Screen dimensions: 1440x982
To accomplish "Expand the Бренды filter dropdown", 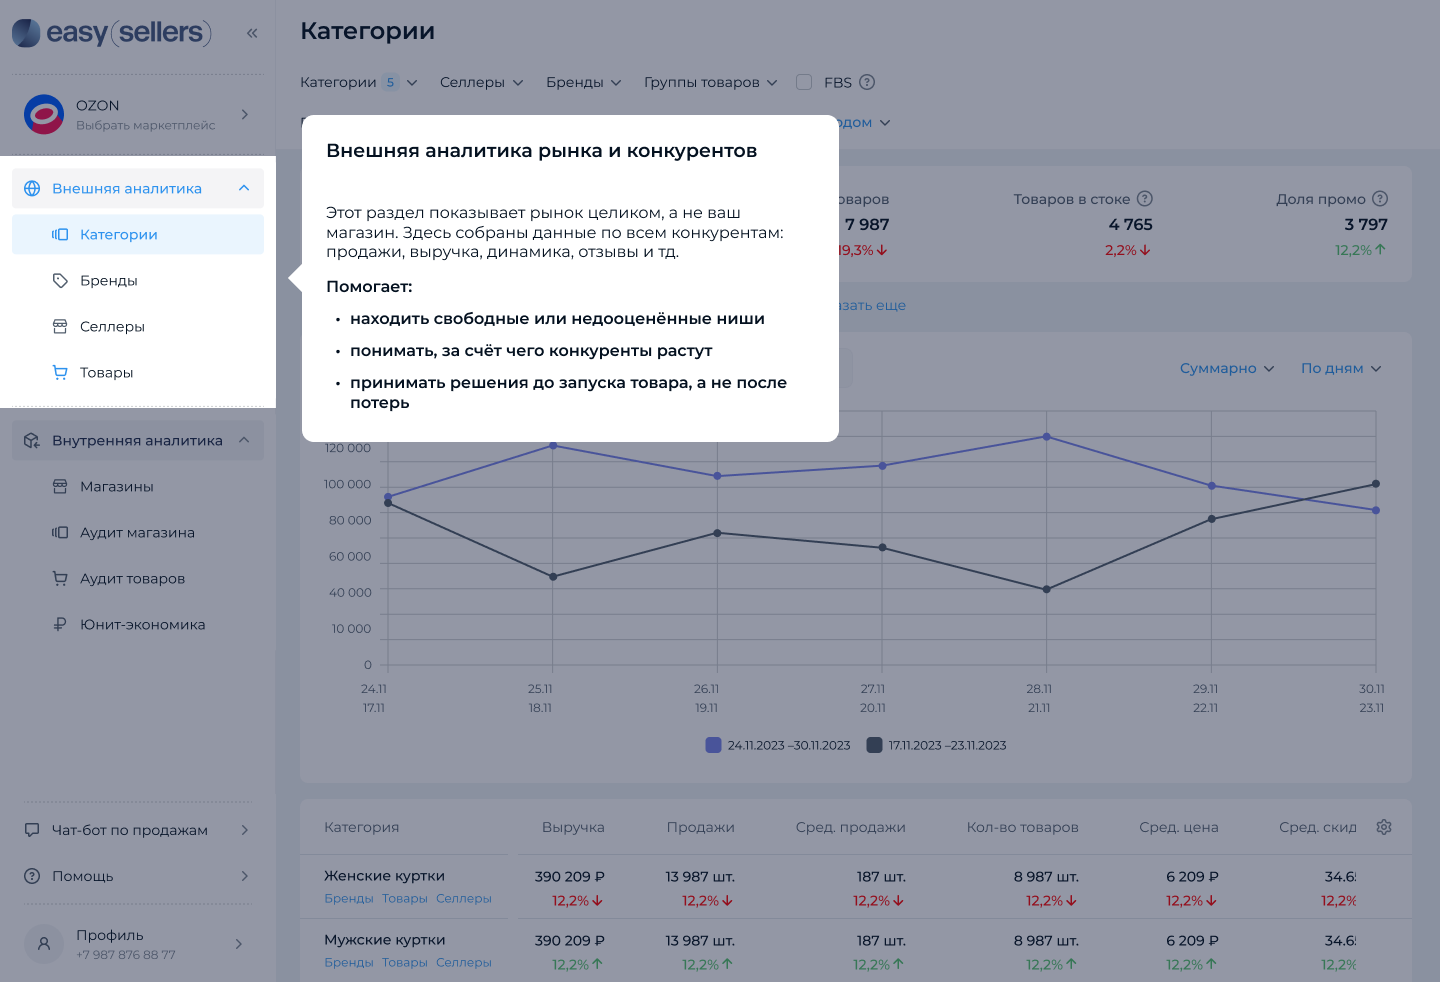I will [584, 82].
